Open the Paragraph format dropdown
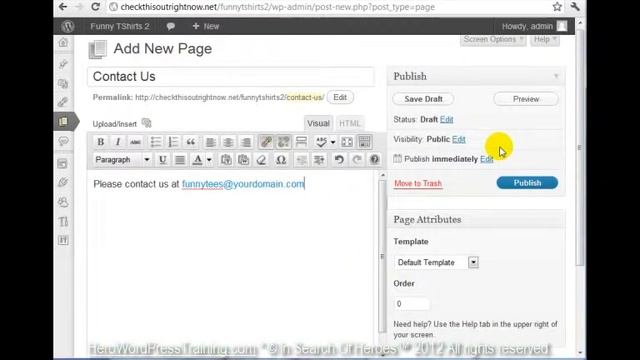Image resolution: width=640 pixels, height=360 pixels. coord(122,160)
